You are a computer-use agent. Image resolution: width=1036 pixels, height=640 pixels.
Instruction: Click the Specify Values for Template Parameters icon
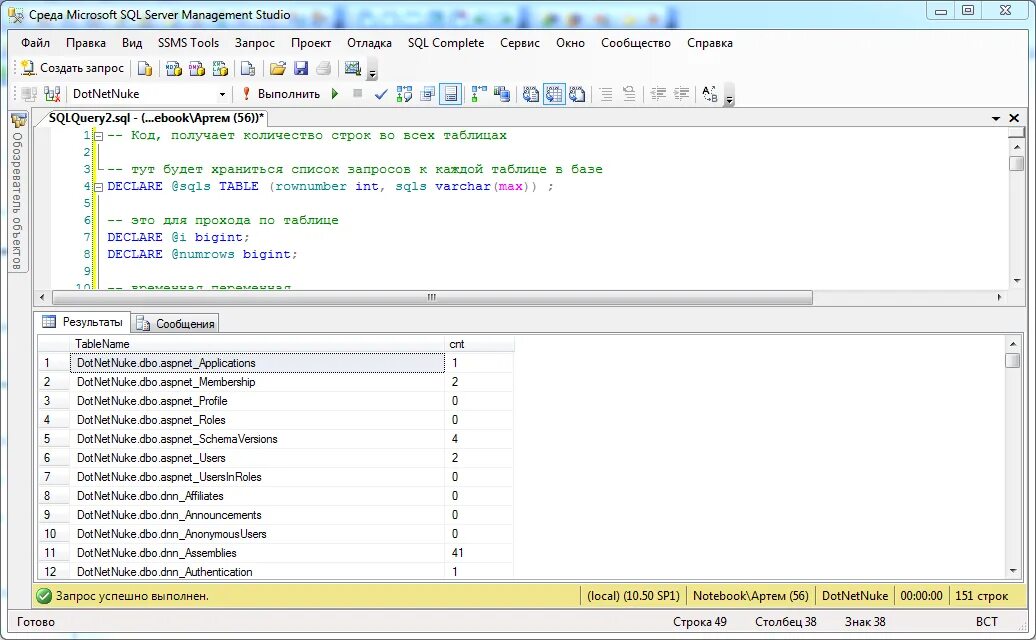click(x=710, y=94)
